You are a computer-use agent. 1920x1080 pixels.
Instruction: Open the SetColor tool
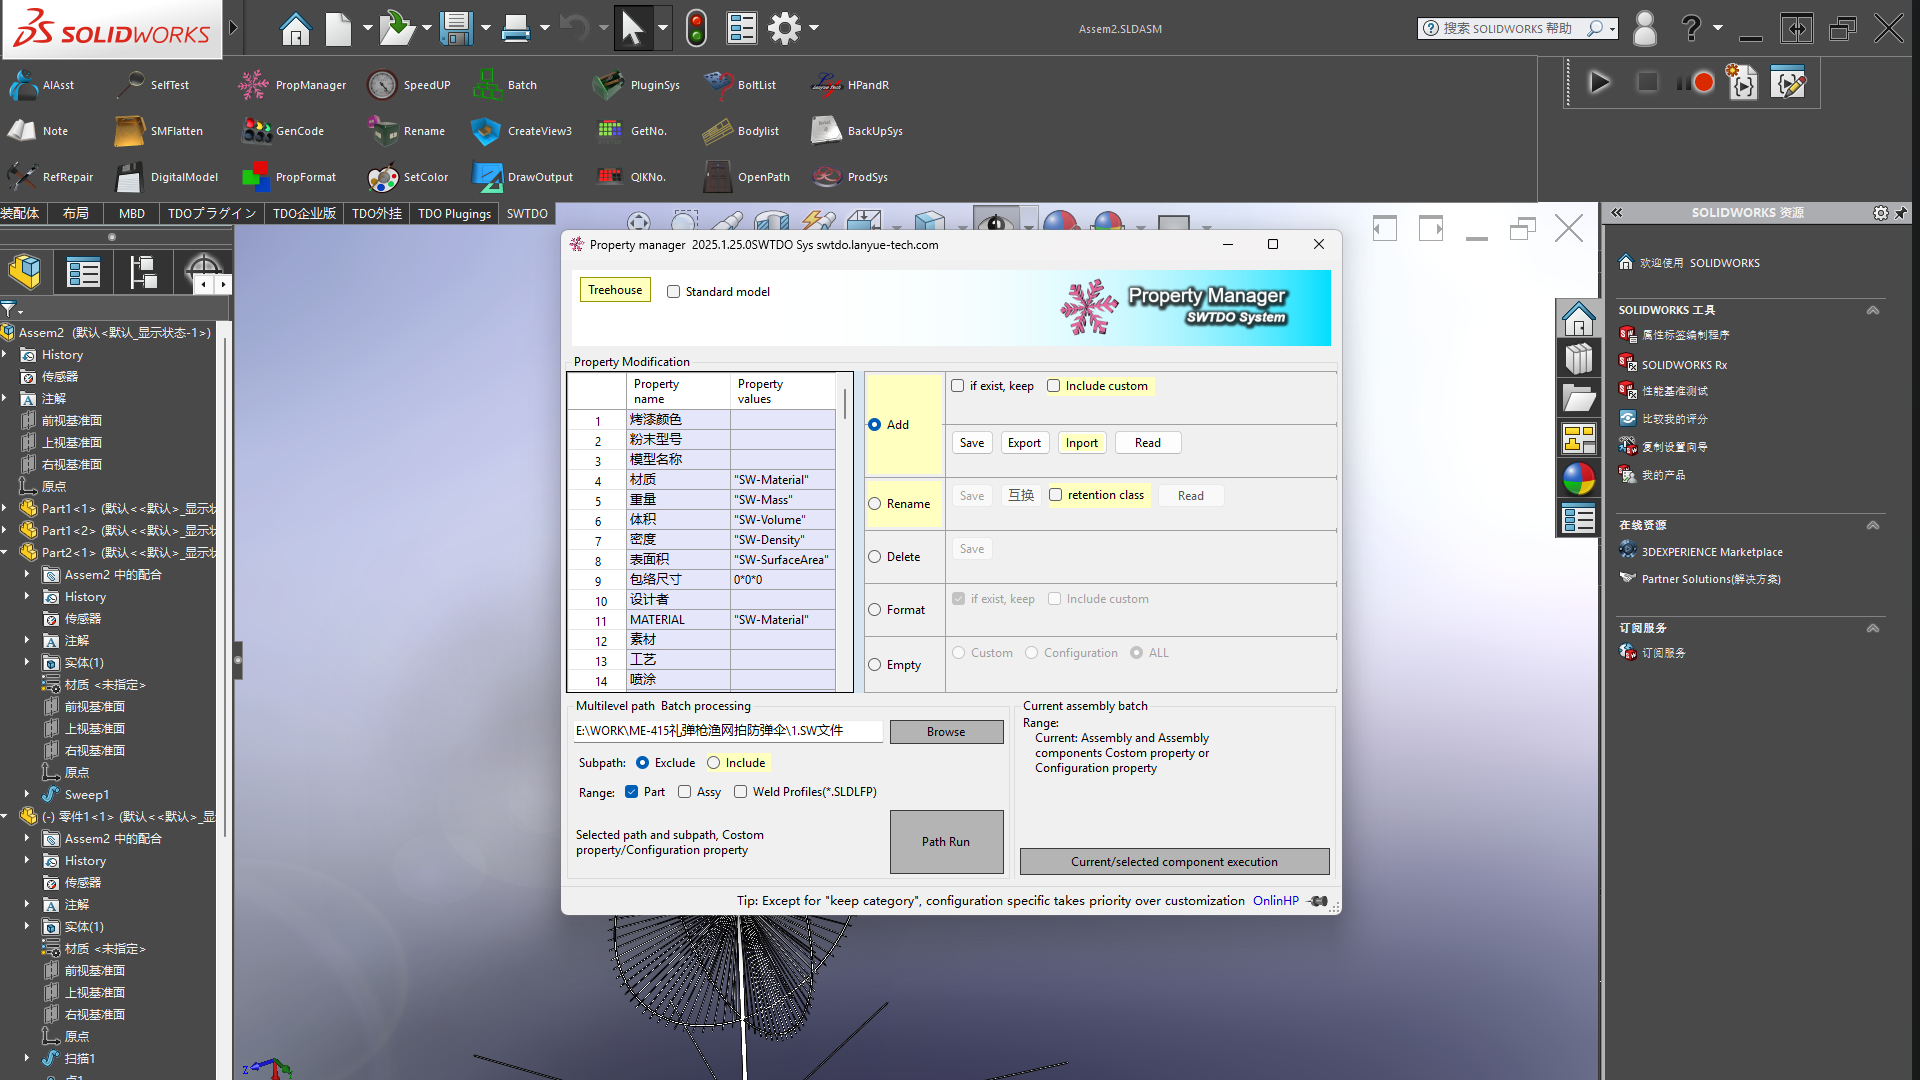click(x=382, y=177)
